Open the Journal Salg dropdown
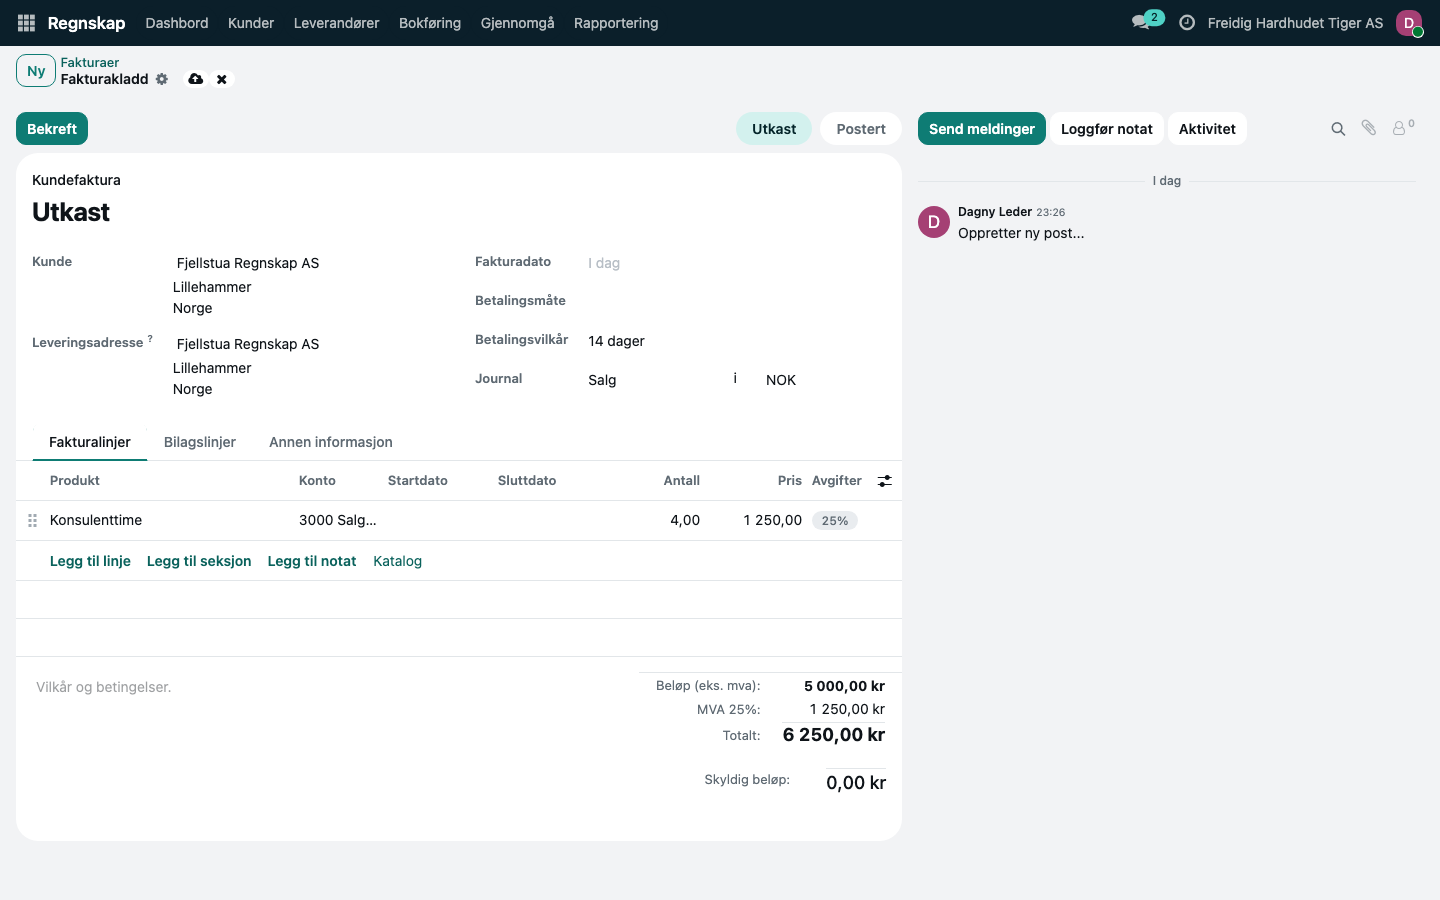The height and width of the screenshot is (900, 1440). pyautogui.click(x=655, y=380)
